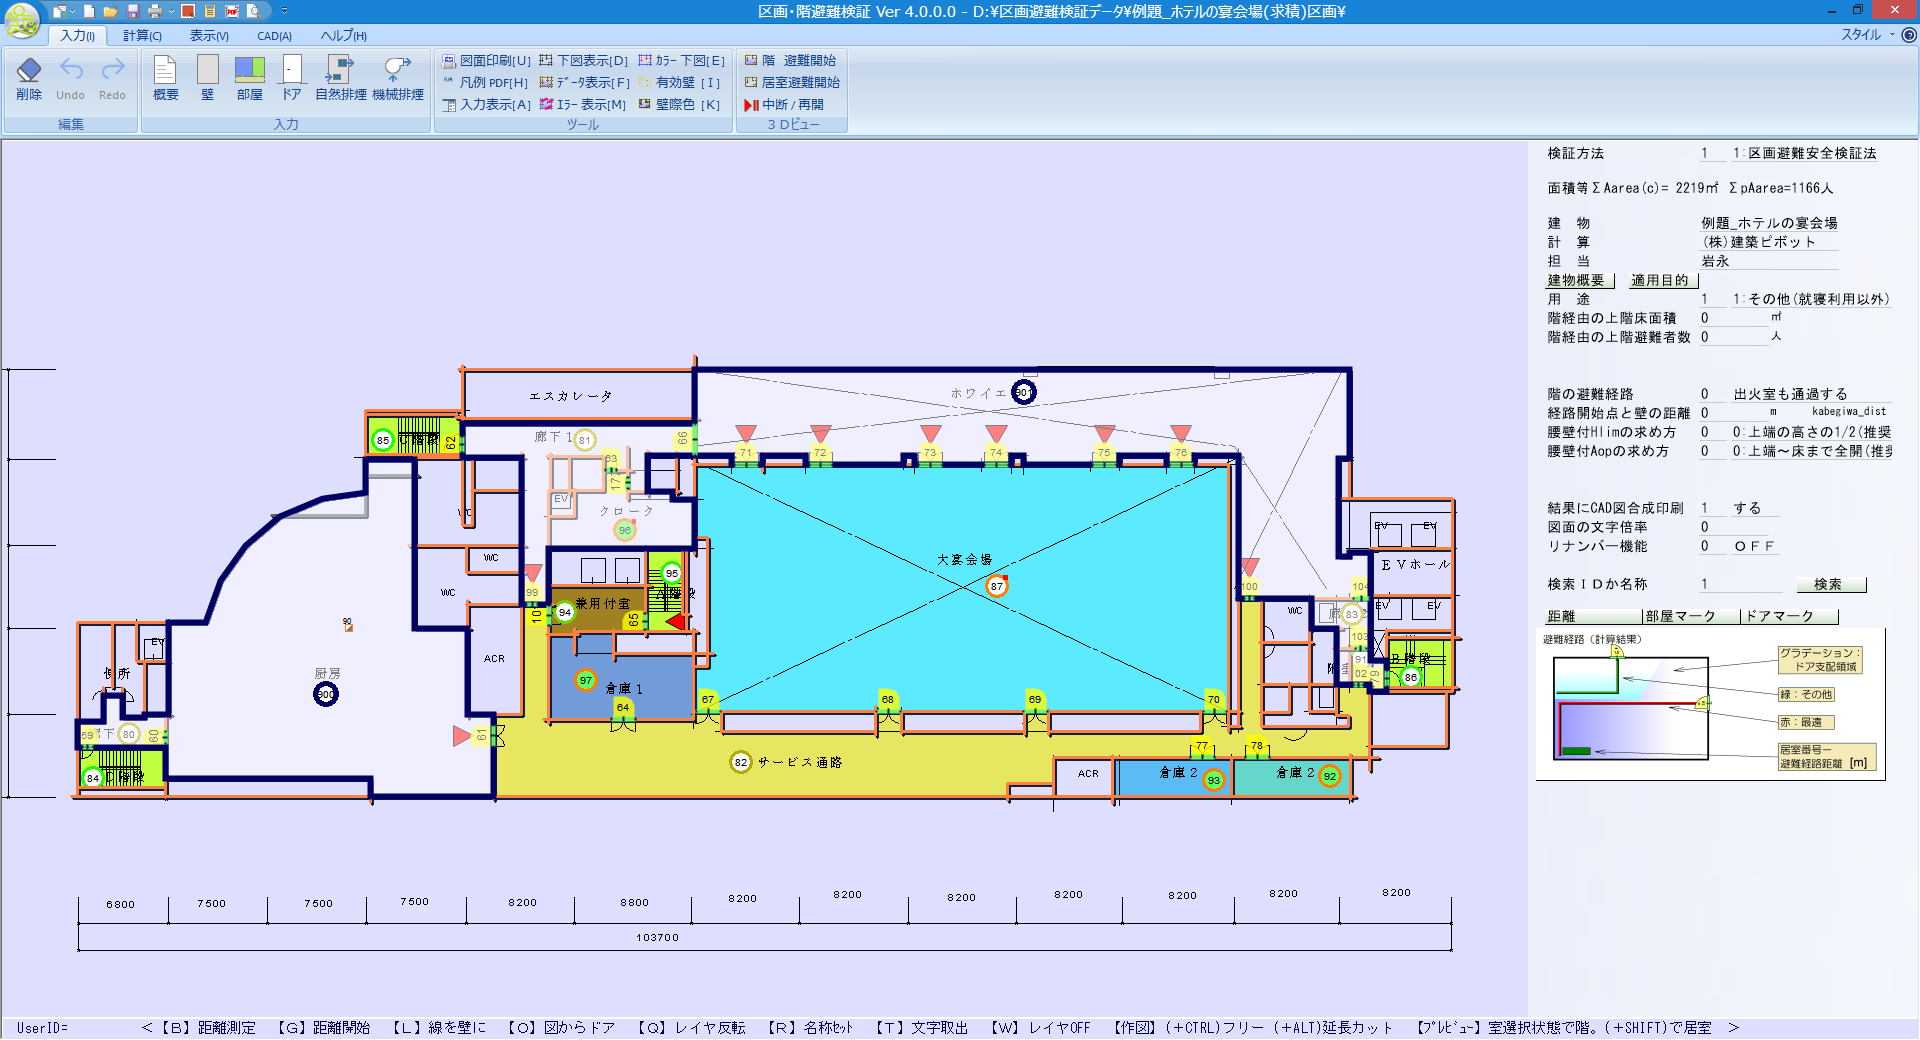Click the save icon in quick access toolbar

click(132, 11)
